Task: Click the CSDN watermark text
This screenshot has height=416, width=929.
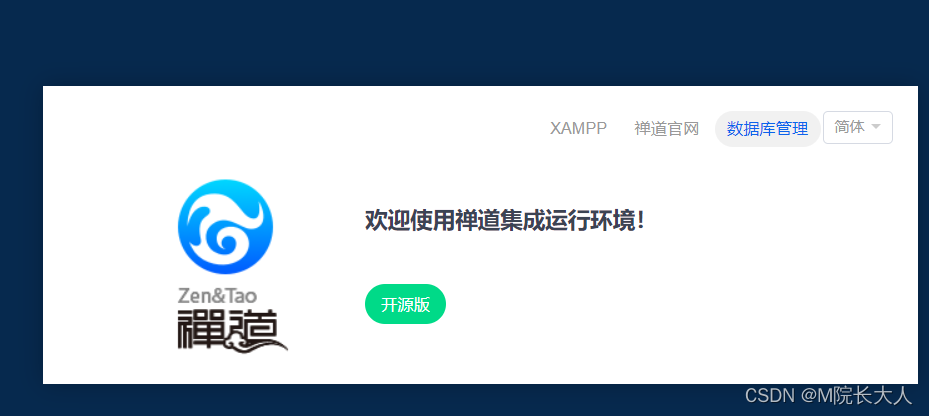Action: coord(769,396)
